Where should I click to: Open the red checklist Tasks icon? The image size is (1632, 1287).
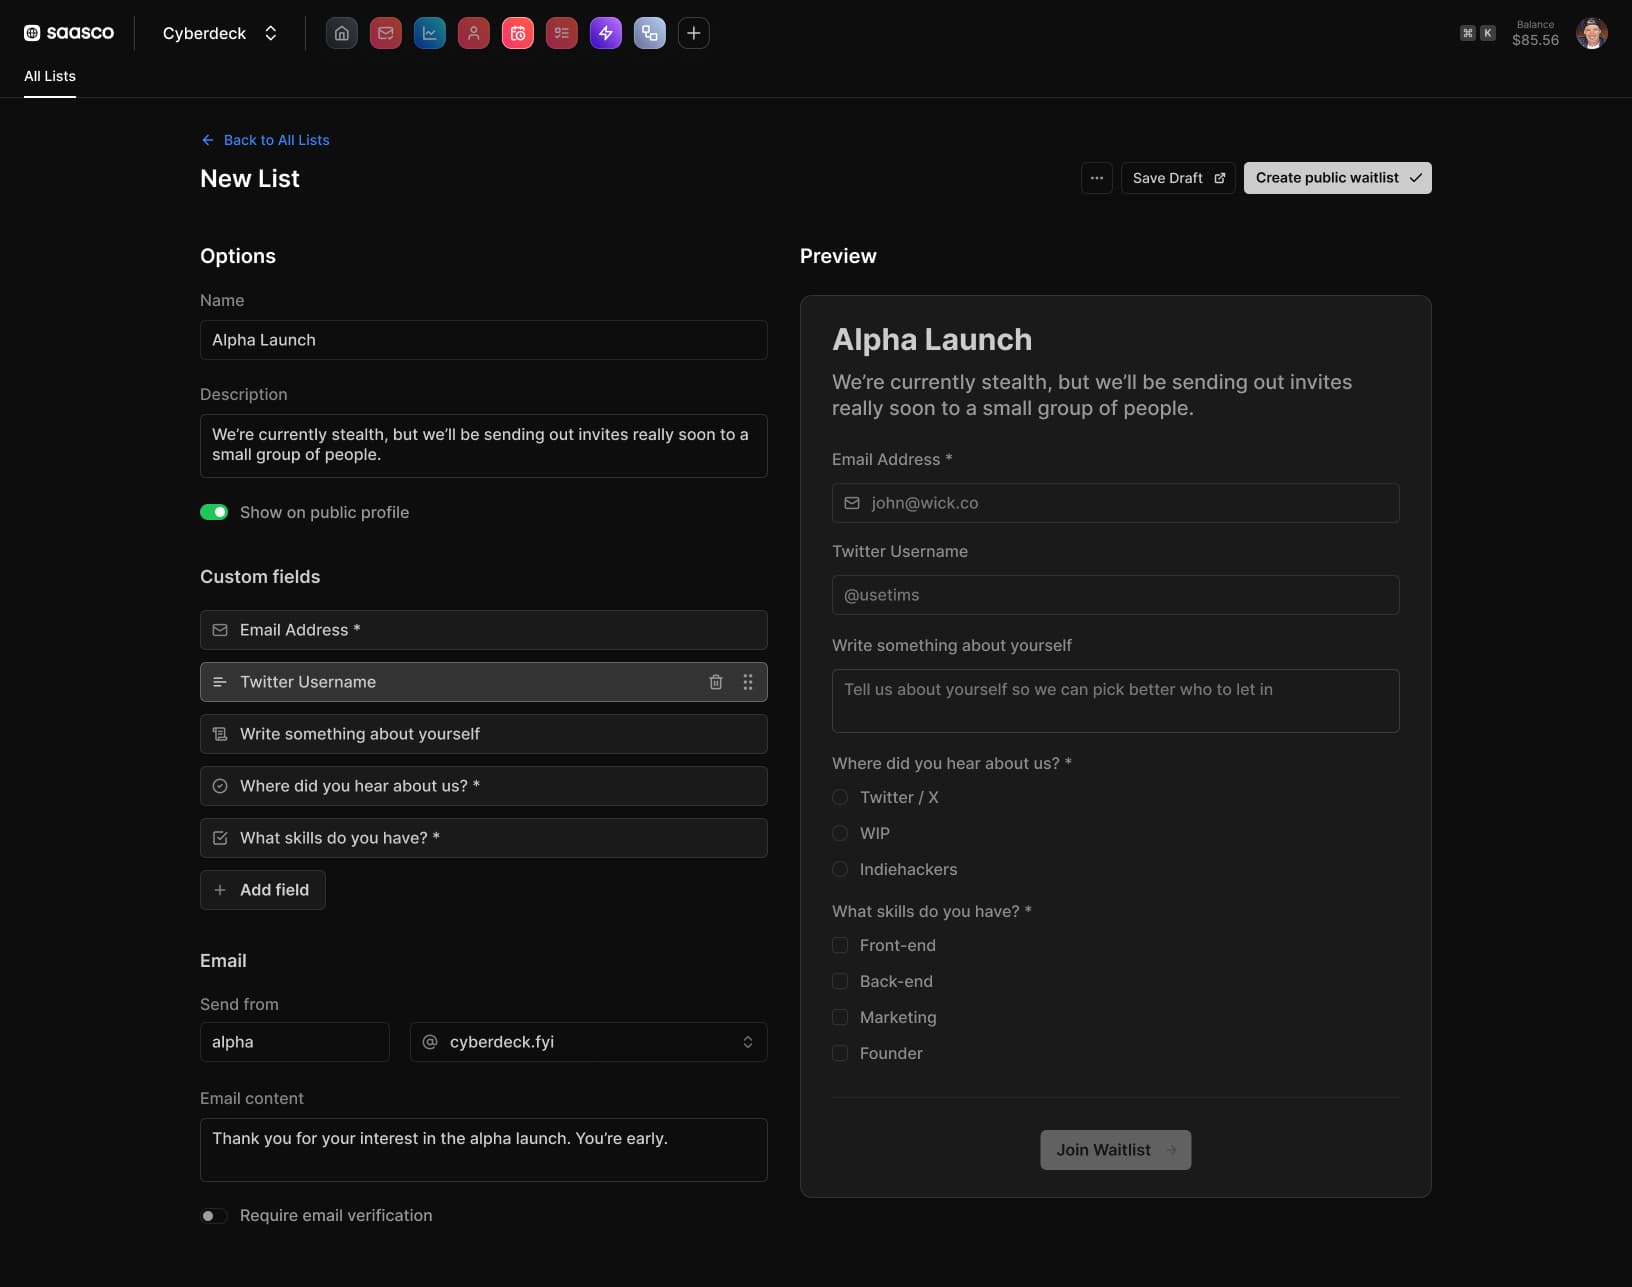tap(561, 33)
